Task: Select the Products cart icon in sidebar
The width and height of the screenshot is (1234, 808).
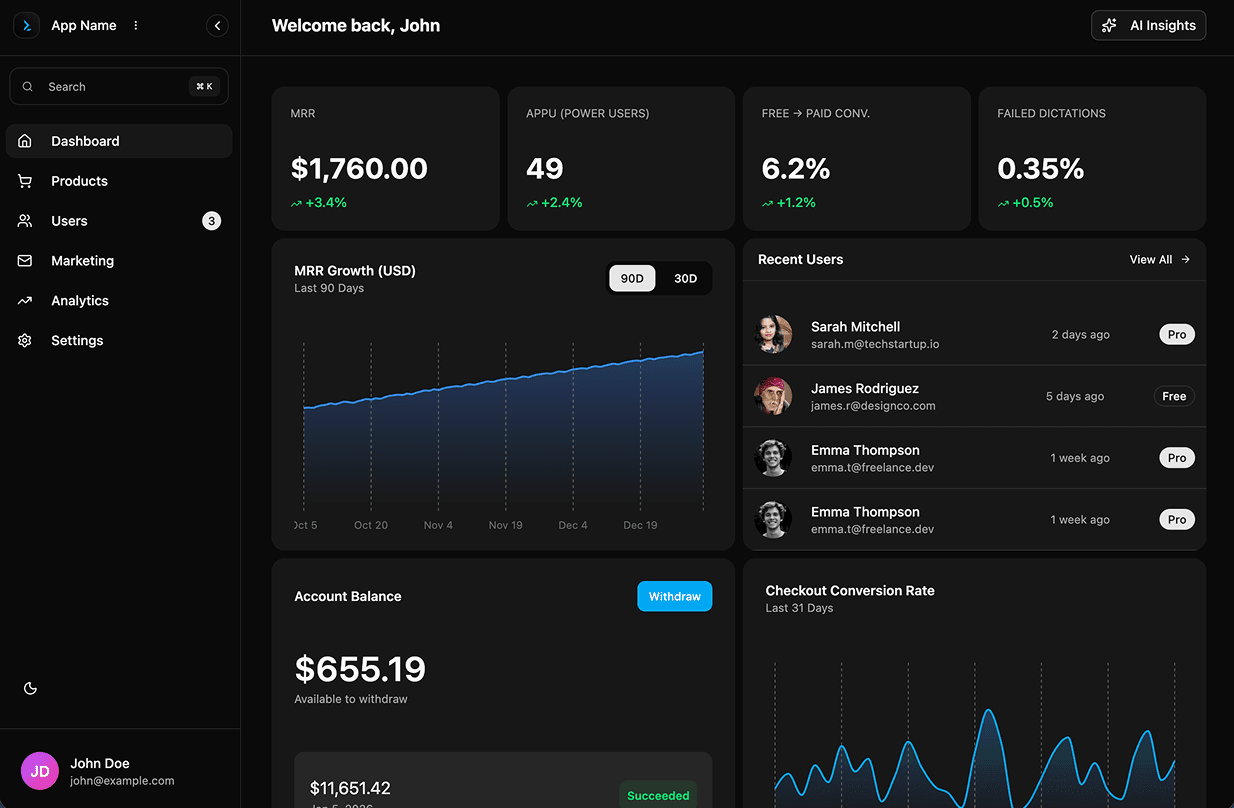Action: pyautogui.click(x=25, y=181)
